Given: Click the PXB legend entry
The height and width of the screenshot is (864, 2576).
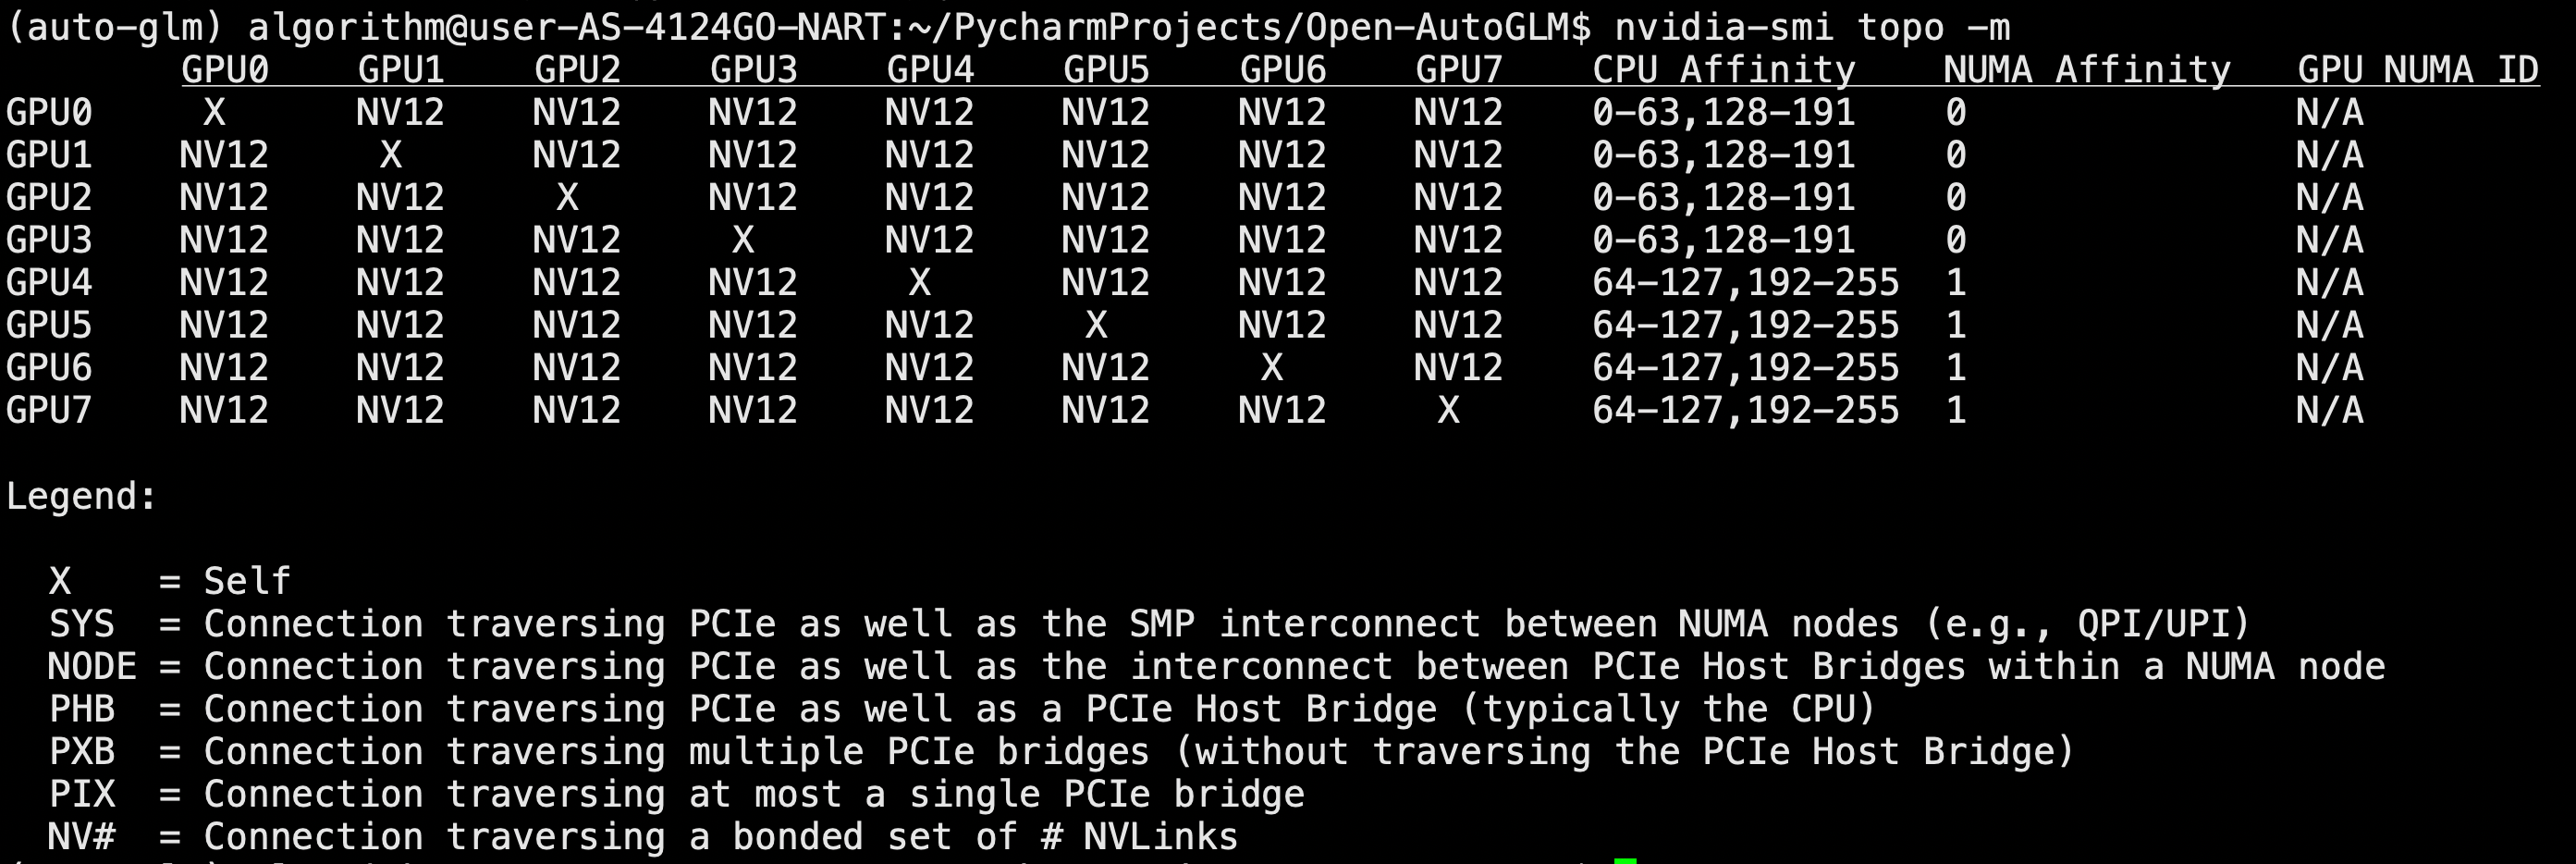Looking at the screenshot, I should [x=82, y=752].
